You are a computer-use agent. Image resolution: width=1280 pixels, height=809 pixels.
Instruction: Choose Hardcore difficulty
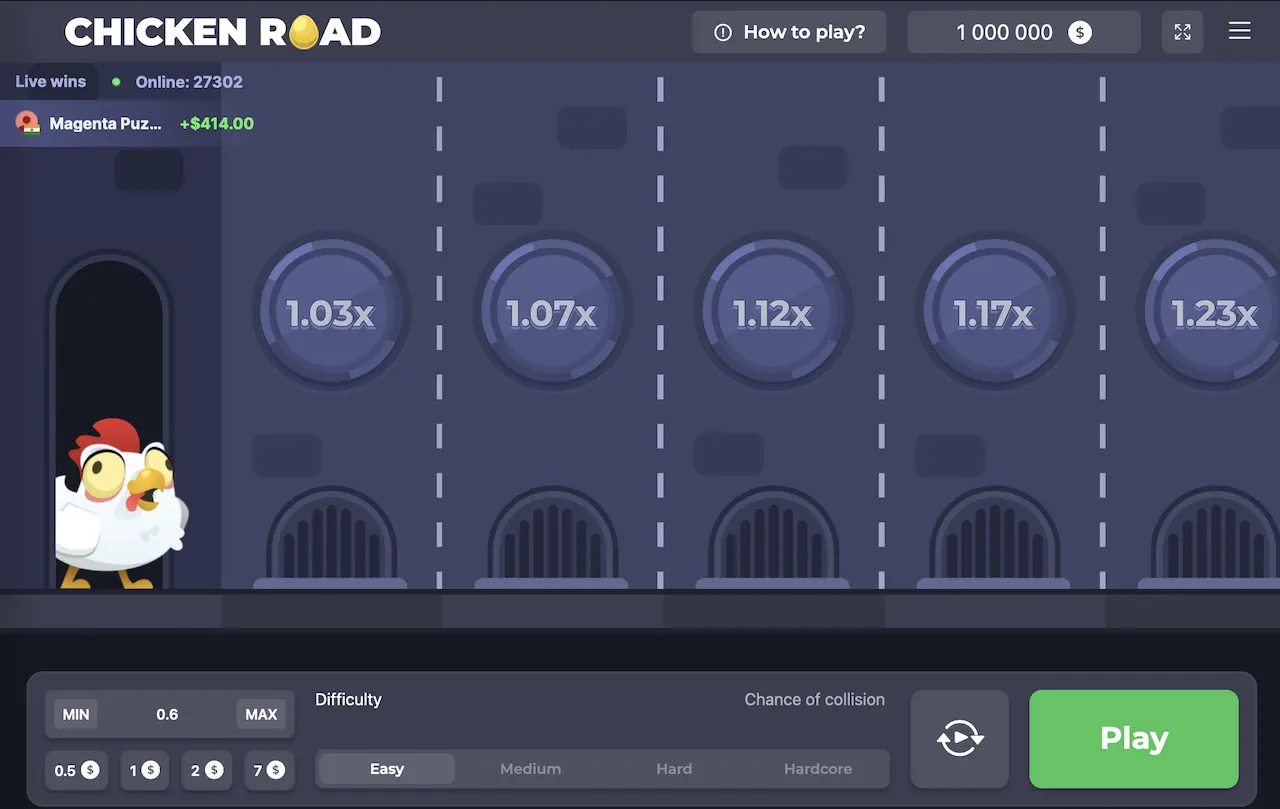pos(817,769)
